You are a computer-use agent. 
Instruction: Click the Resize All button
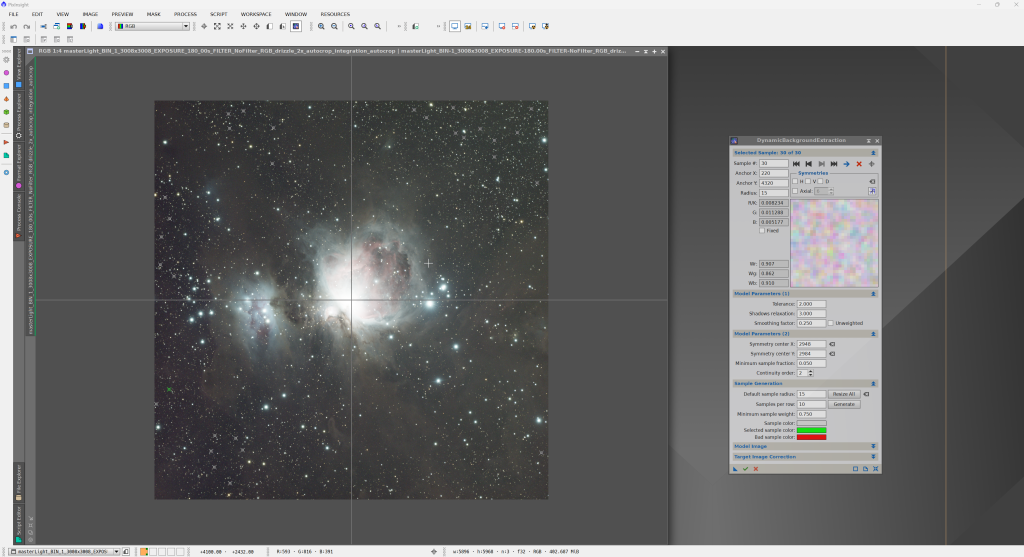(844, 394)
